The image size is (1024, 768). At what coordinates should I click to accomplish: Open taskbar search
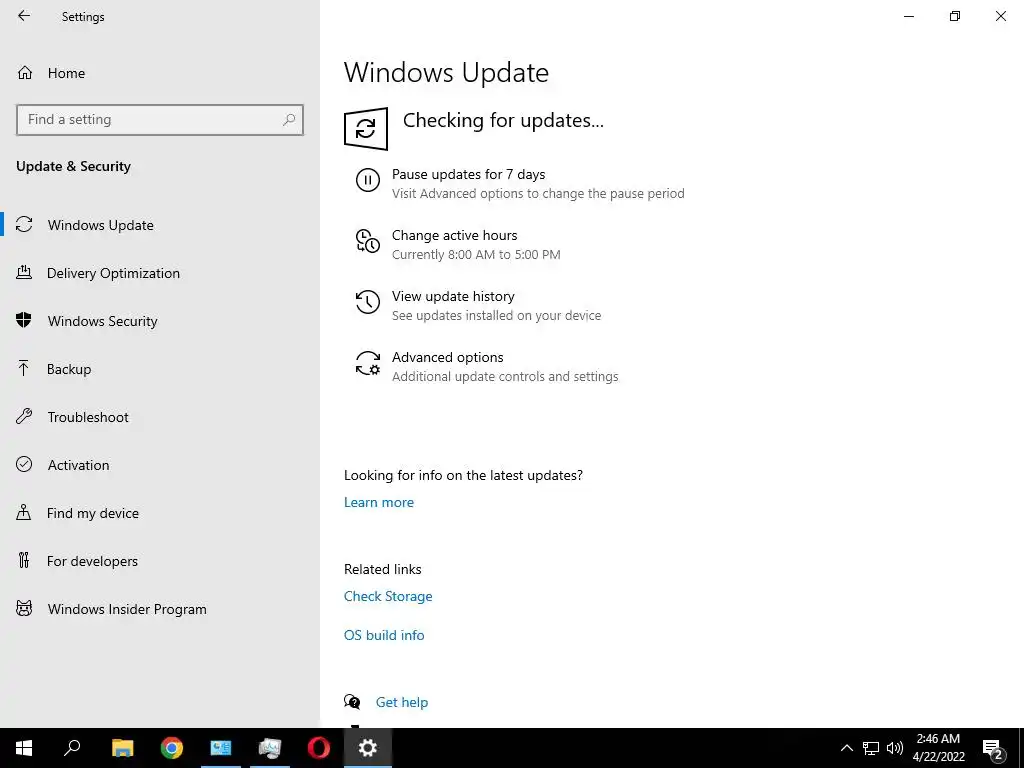pyautogui.click(x=72, y=748)
